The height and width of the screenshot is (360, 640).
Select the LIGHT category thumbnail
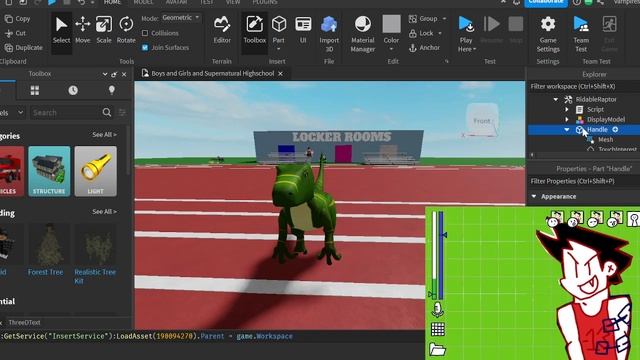tap(96, 171)
